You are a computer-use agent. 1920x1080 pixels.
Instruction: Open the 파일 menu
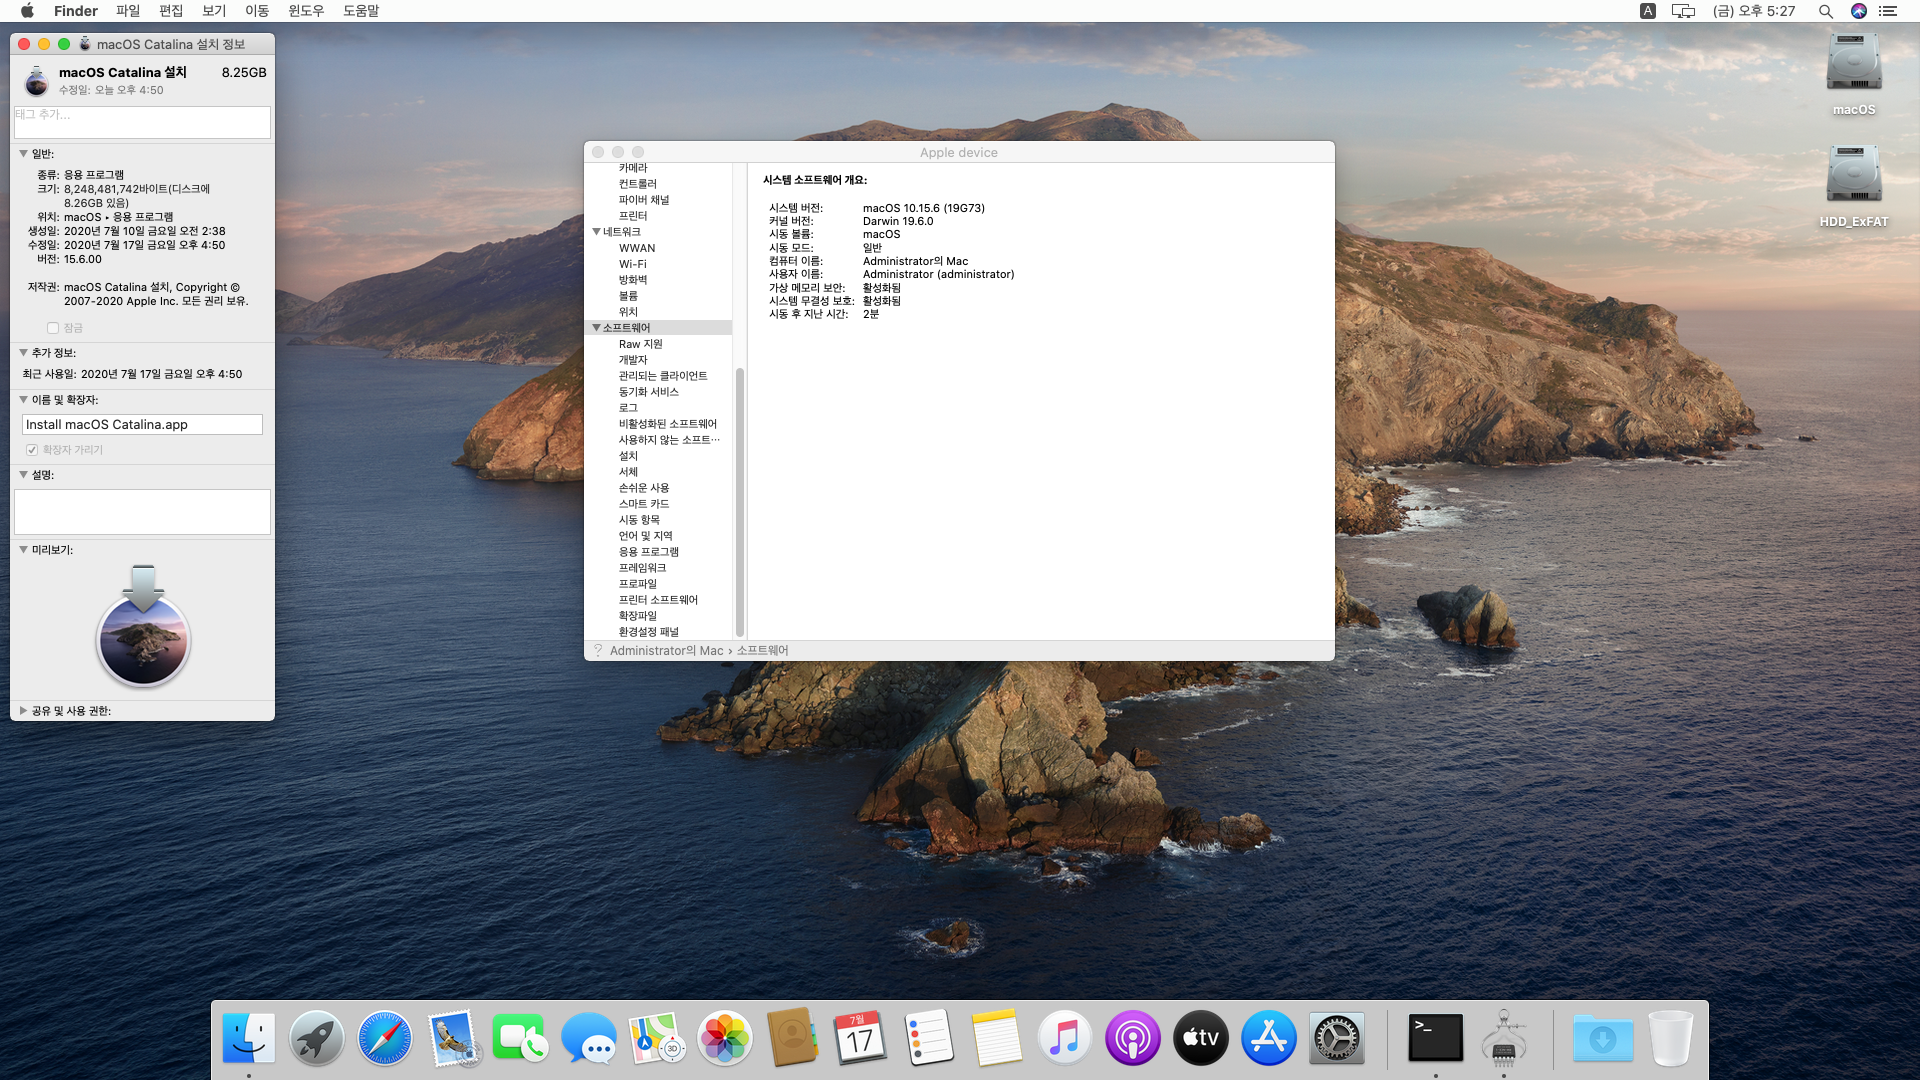click(x=128, y=11)
